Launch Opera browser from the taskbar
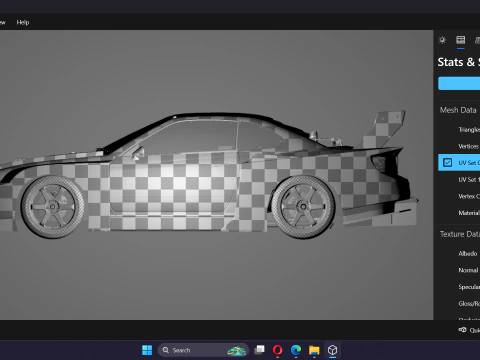Screen dimensions: 480x360 tap(277, 350)
